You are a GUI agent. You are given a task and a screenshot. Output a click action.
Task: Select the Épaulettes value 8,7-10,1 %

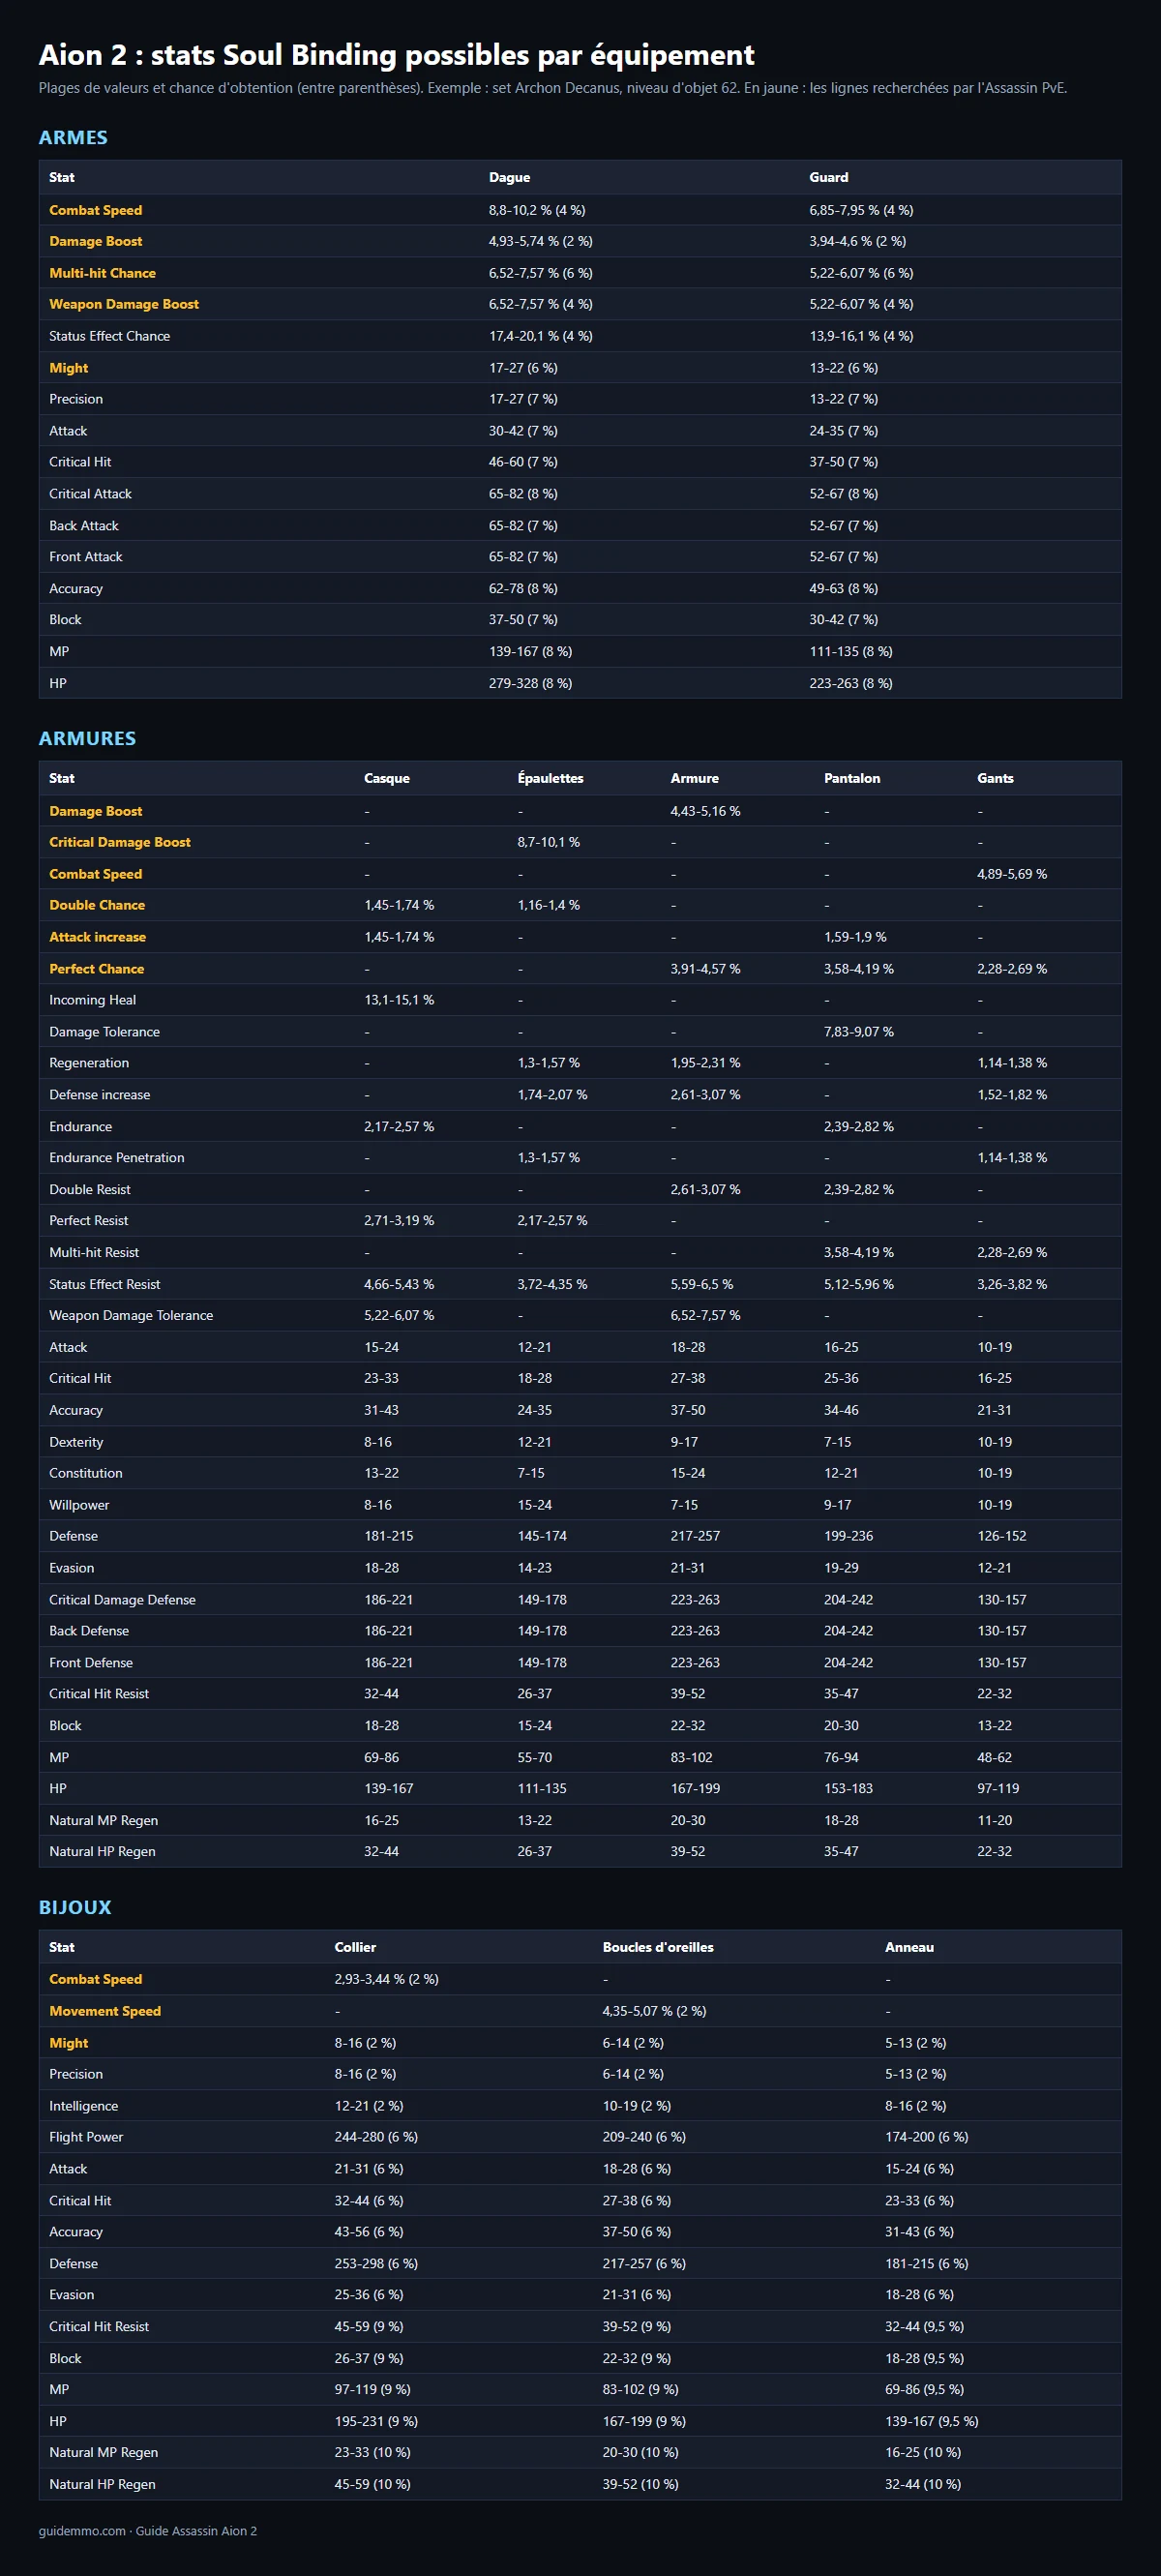[x=548, y=842]
